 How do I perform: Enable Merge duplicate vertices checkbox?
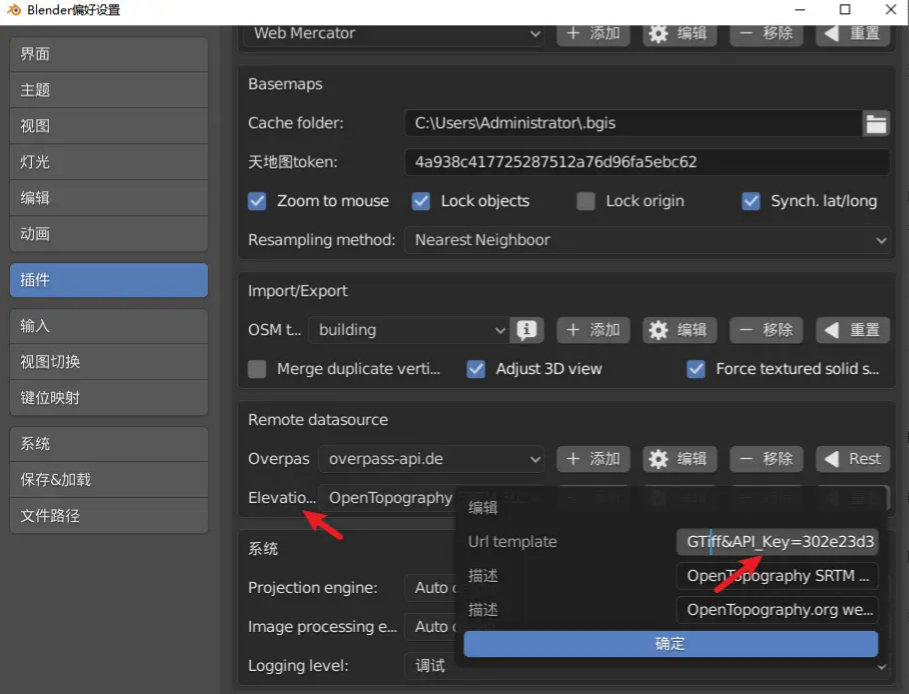257,369
